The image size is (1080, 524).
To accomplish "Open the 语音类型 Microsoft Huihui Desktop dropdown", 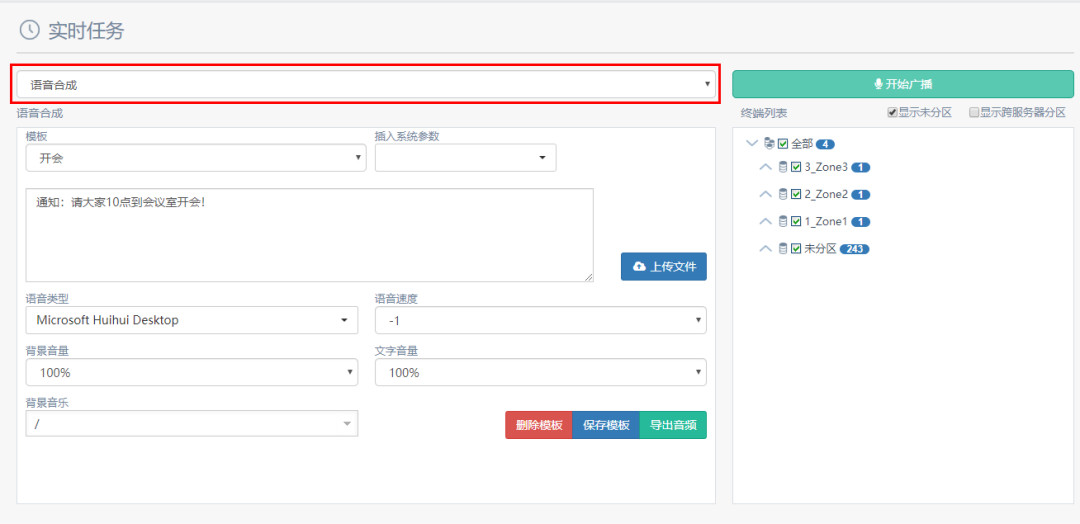I will click(x=191, y=320).
